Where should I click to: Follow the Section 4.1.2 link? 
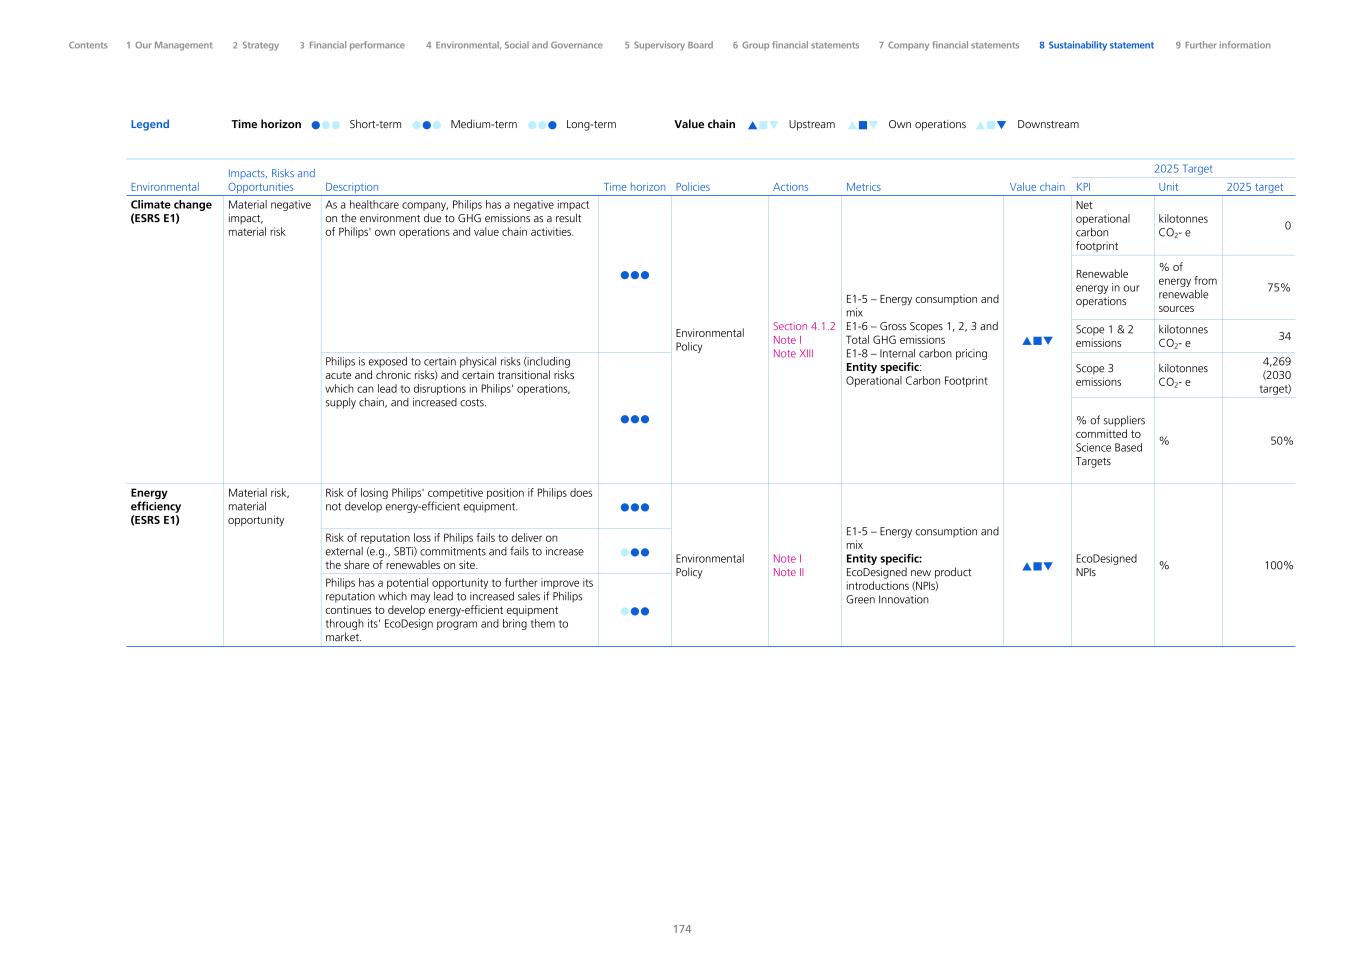[x=804, y=326]
